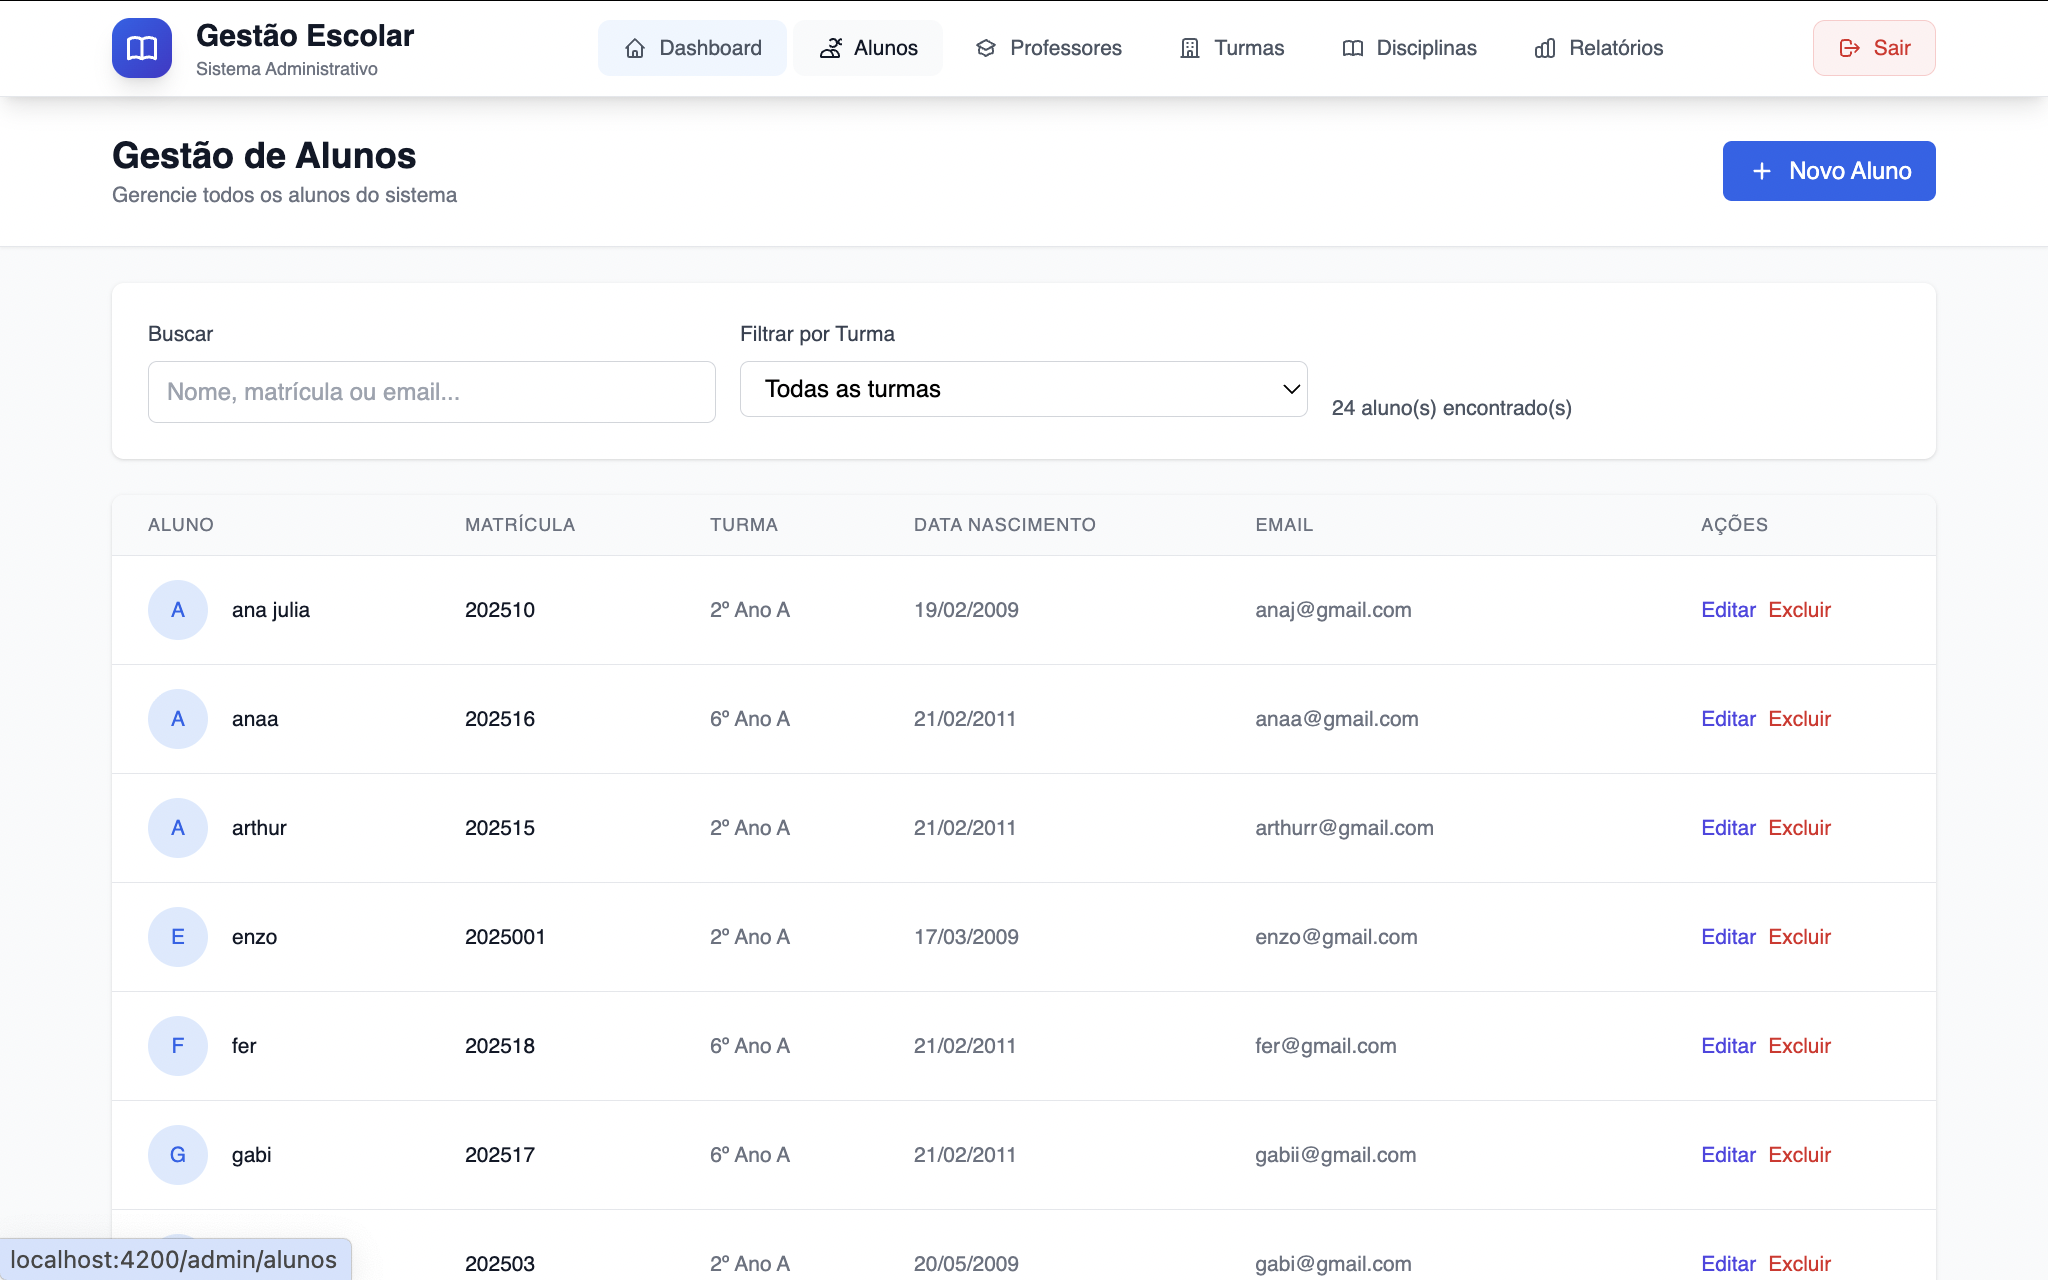Click Excluir for student fer

(x=1799, y=1046)
